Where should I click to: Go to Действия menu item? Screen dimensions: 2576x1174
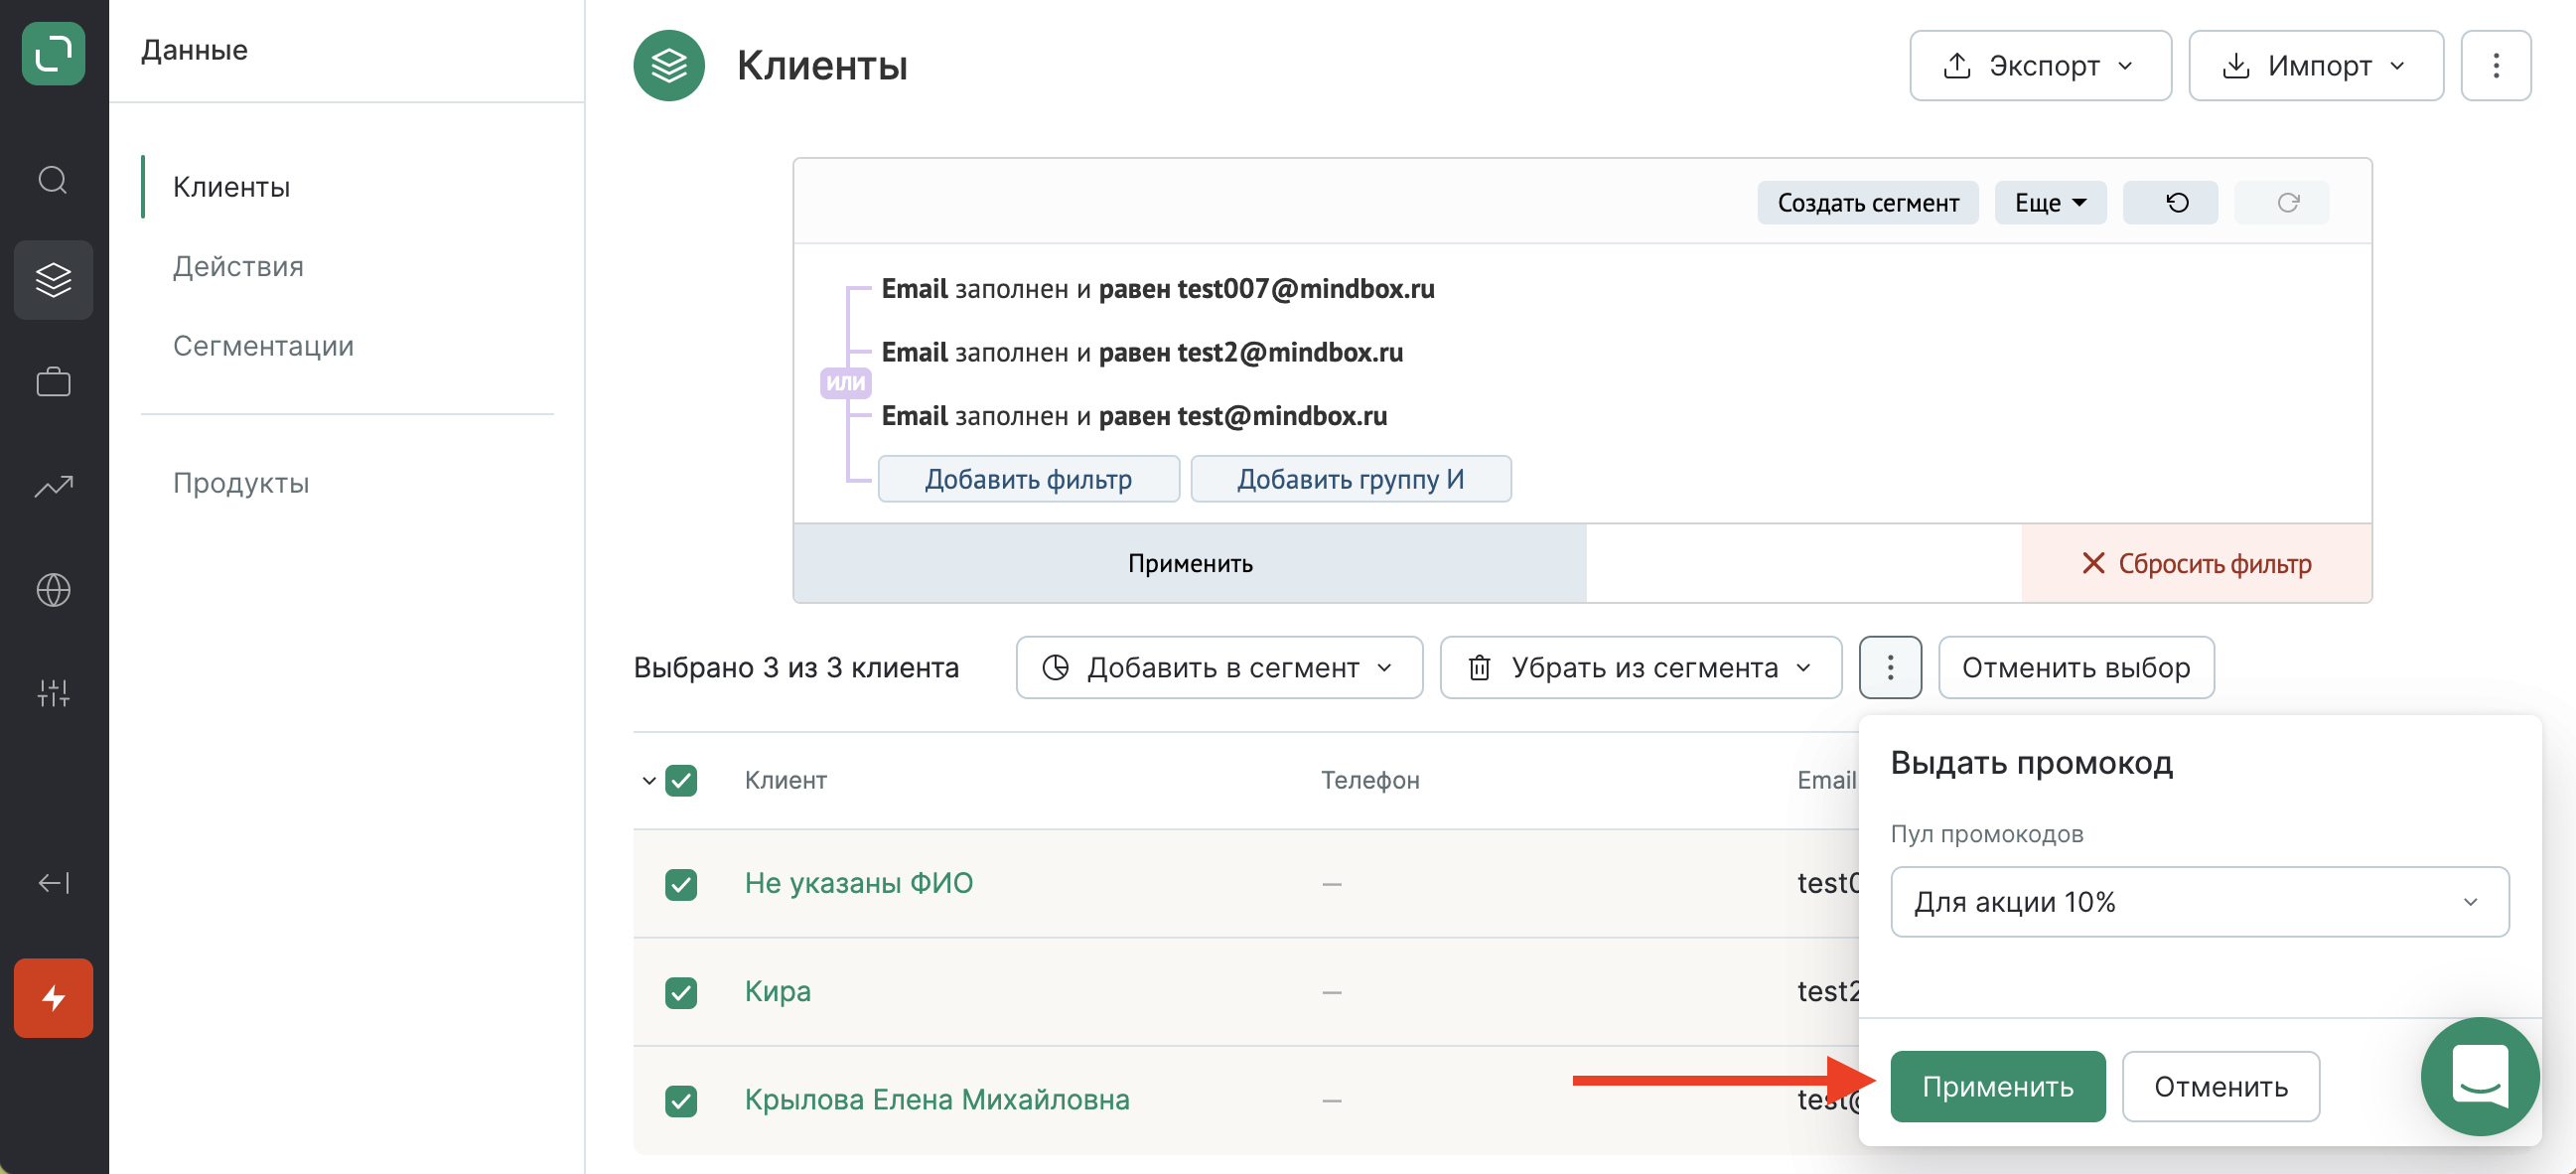point(238,266)
